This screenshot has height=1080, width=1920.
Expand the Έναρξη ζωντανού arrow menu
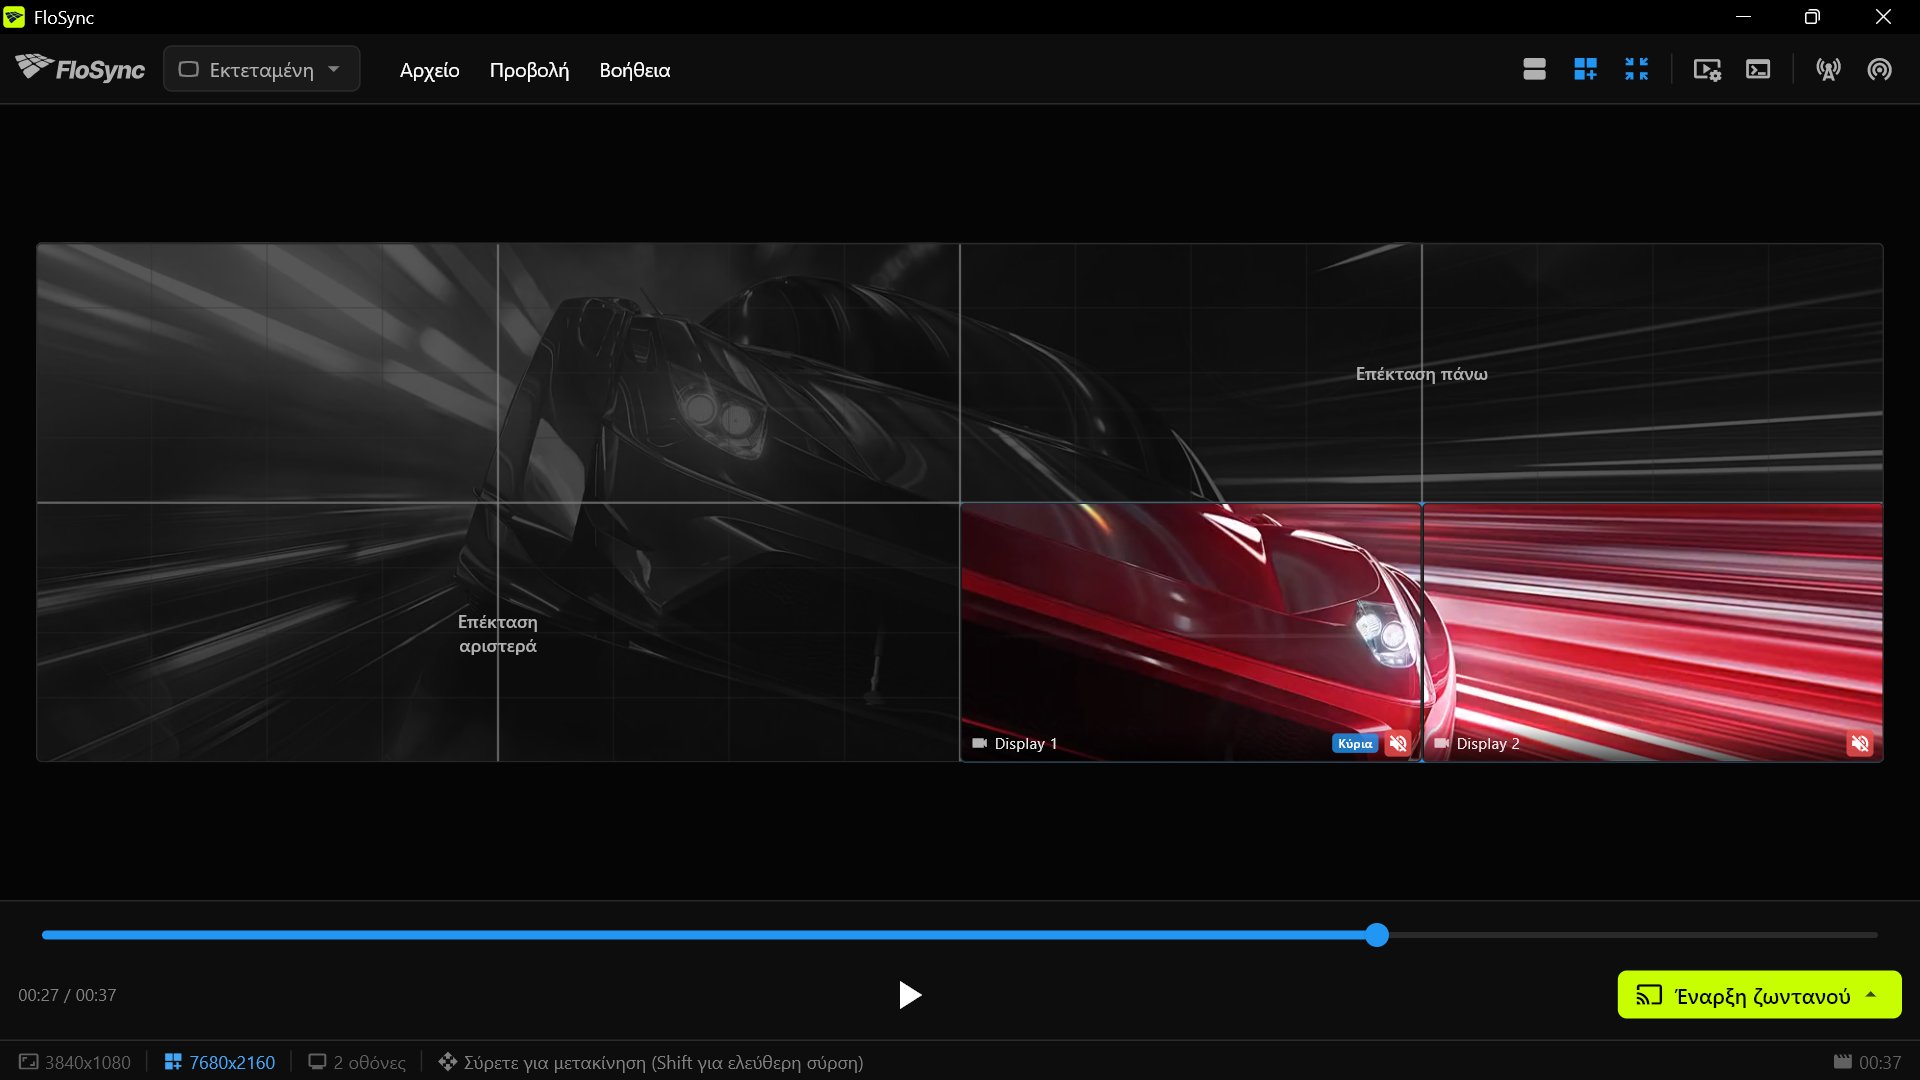click(x=1871, y=995)
